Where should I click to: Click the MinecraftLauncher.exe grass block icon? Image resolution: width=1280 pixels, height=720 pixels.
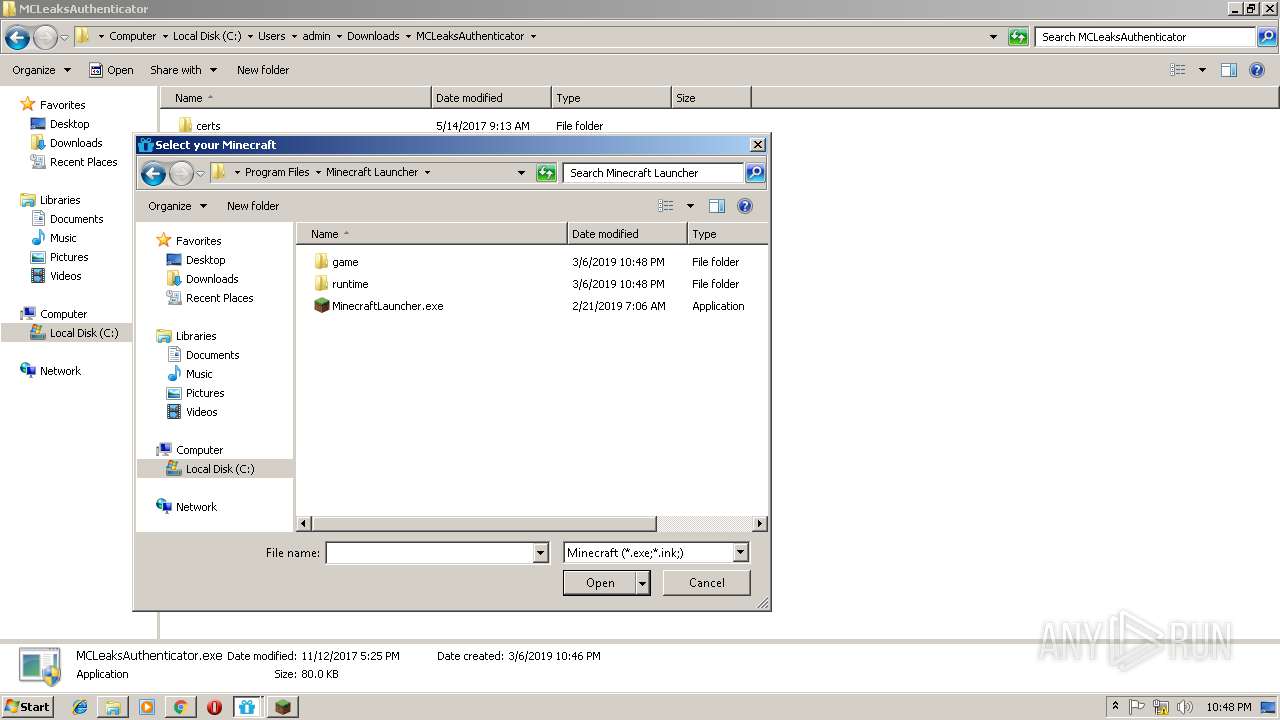tap(322, 306)
